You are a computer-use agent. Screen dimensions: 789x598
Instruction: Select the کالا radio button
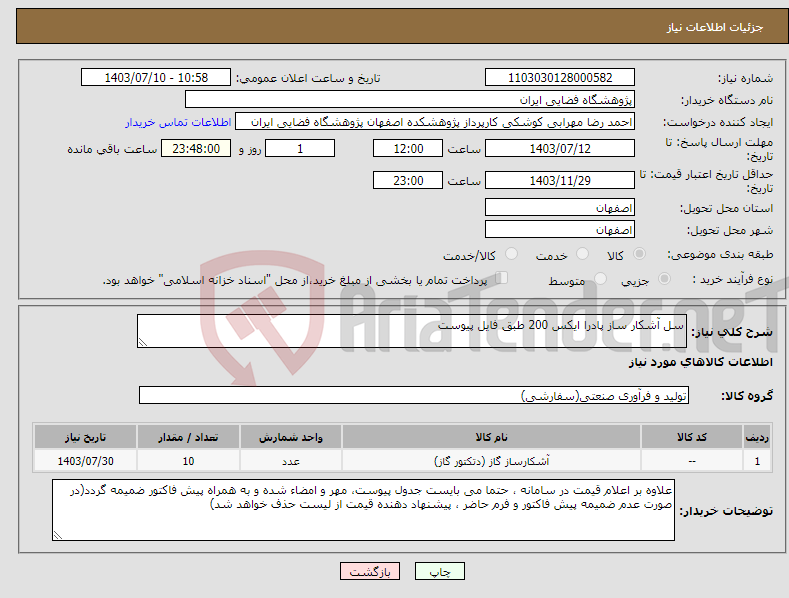point(639,254)
